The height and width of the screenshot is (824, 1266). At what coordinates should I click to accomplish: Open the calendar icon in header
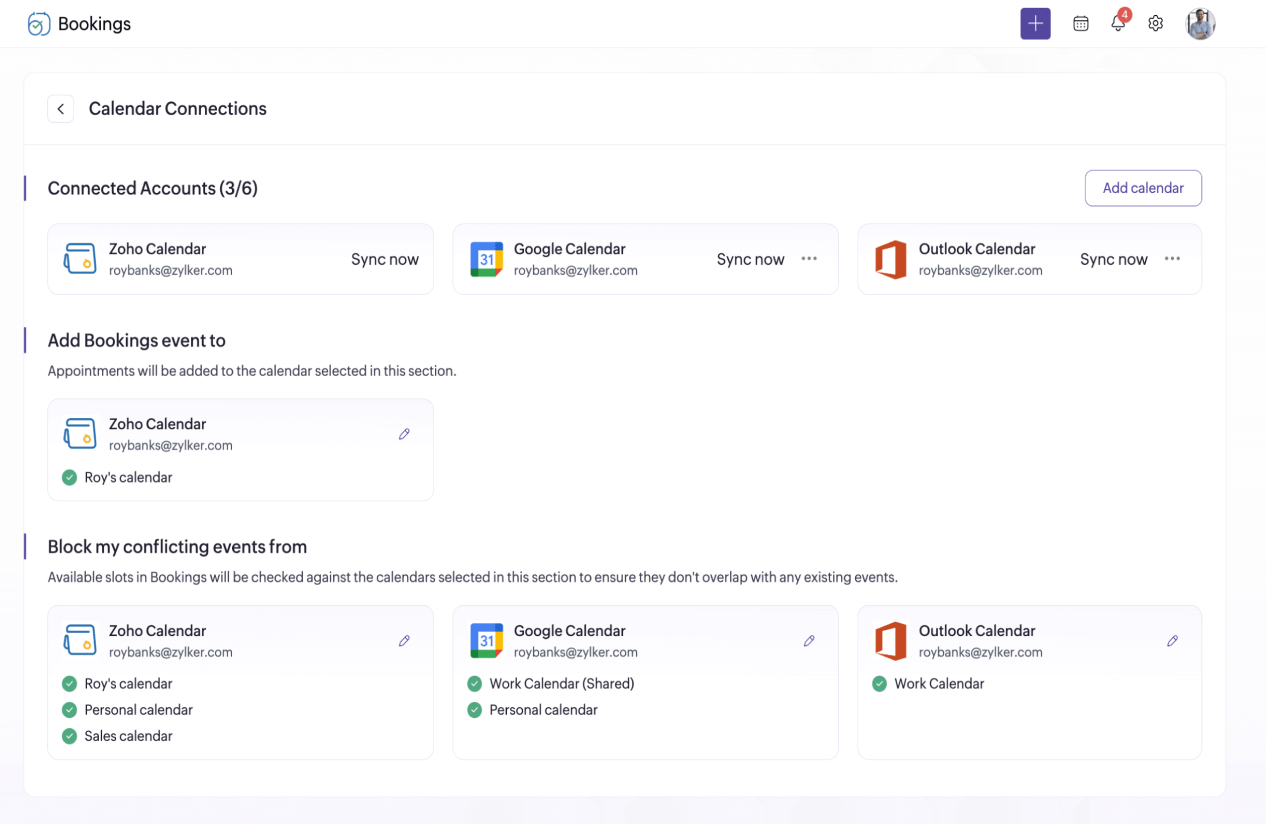click(x=1080, y=23)
